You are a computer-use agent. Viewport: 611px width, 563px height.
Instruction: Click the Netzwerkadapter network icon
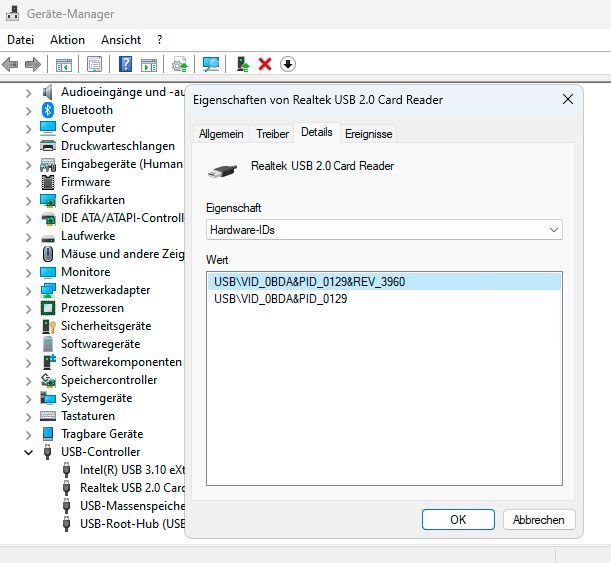[48, 290]
